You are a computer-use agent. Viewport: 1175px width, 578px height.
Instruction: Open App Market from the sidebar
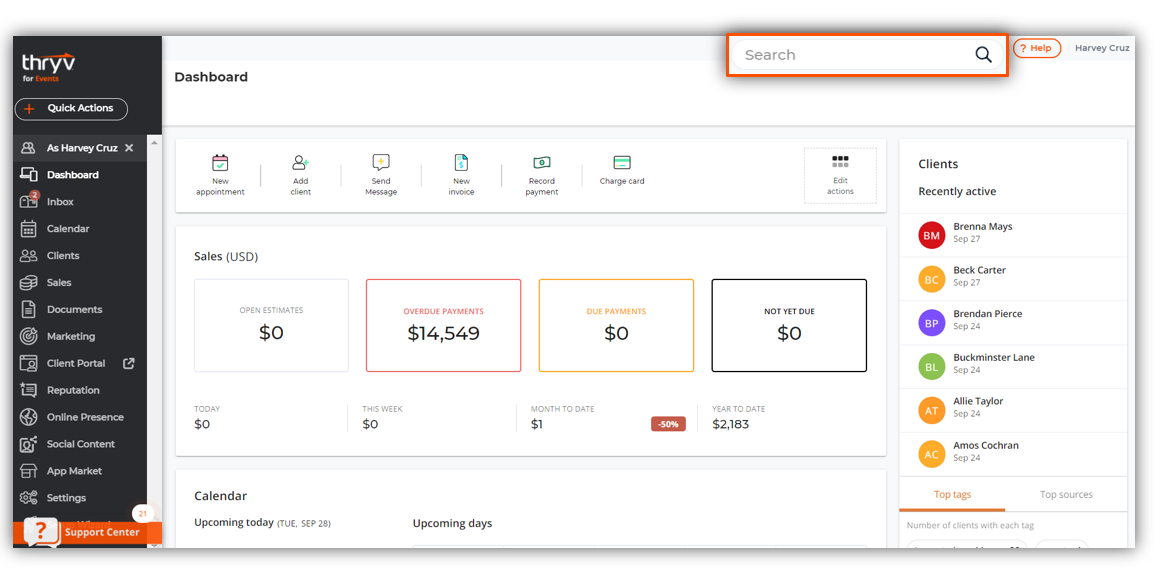(x=74, y=471)
